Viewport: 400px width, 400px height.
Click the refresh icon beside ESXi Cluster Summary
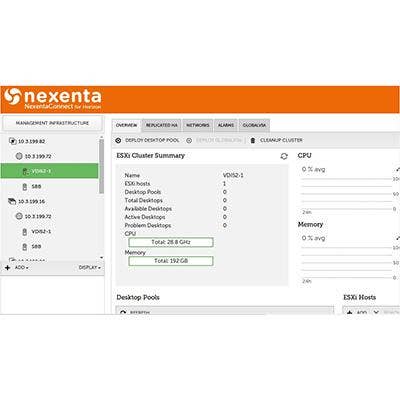tap(284, 156)
